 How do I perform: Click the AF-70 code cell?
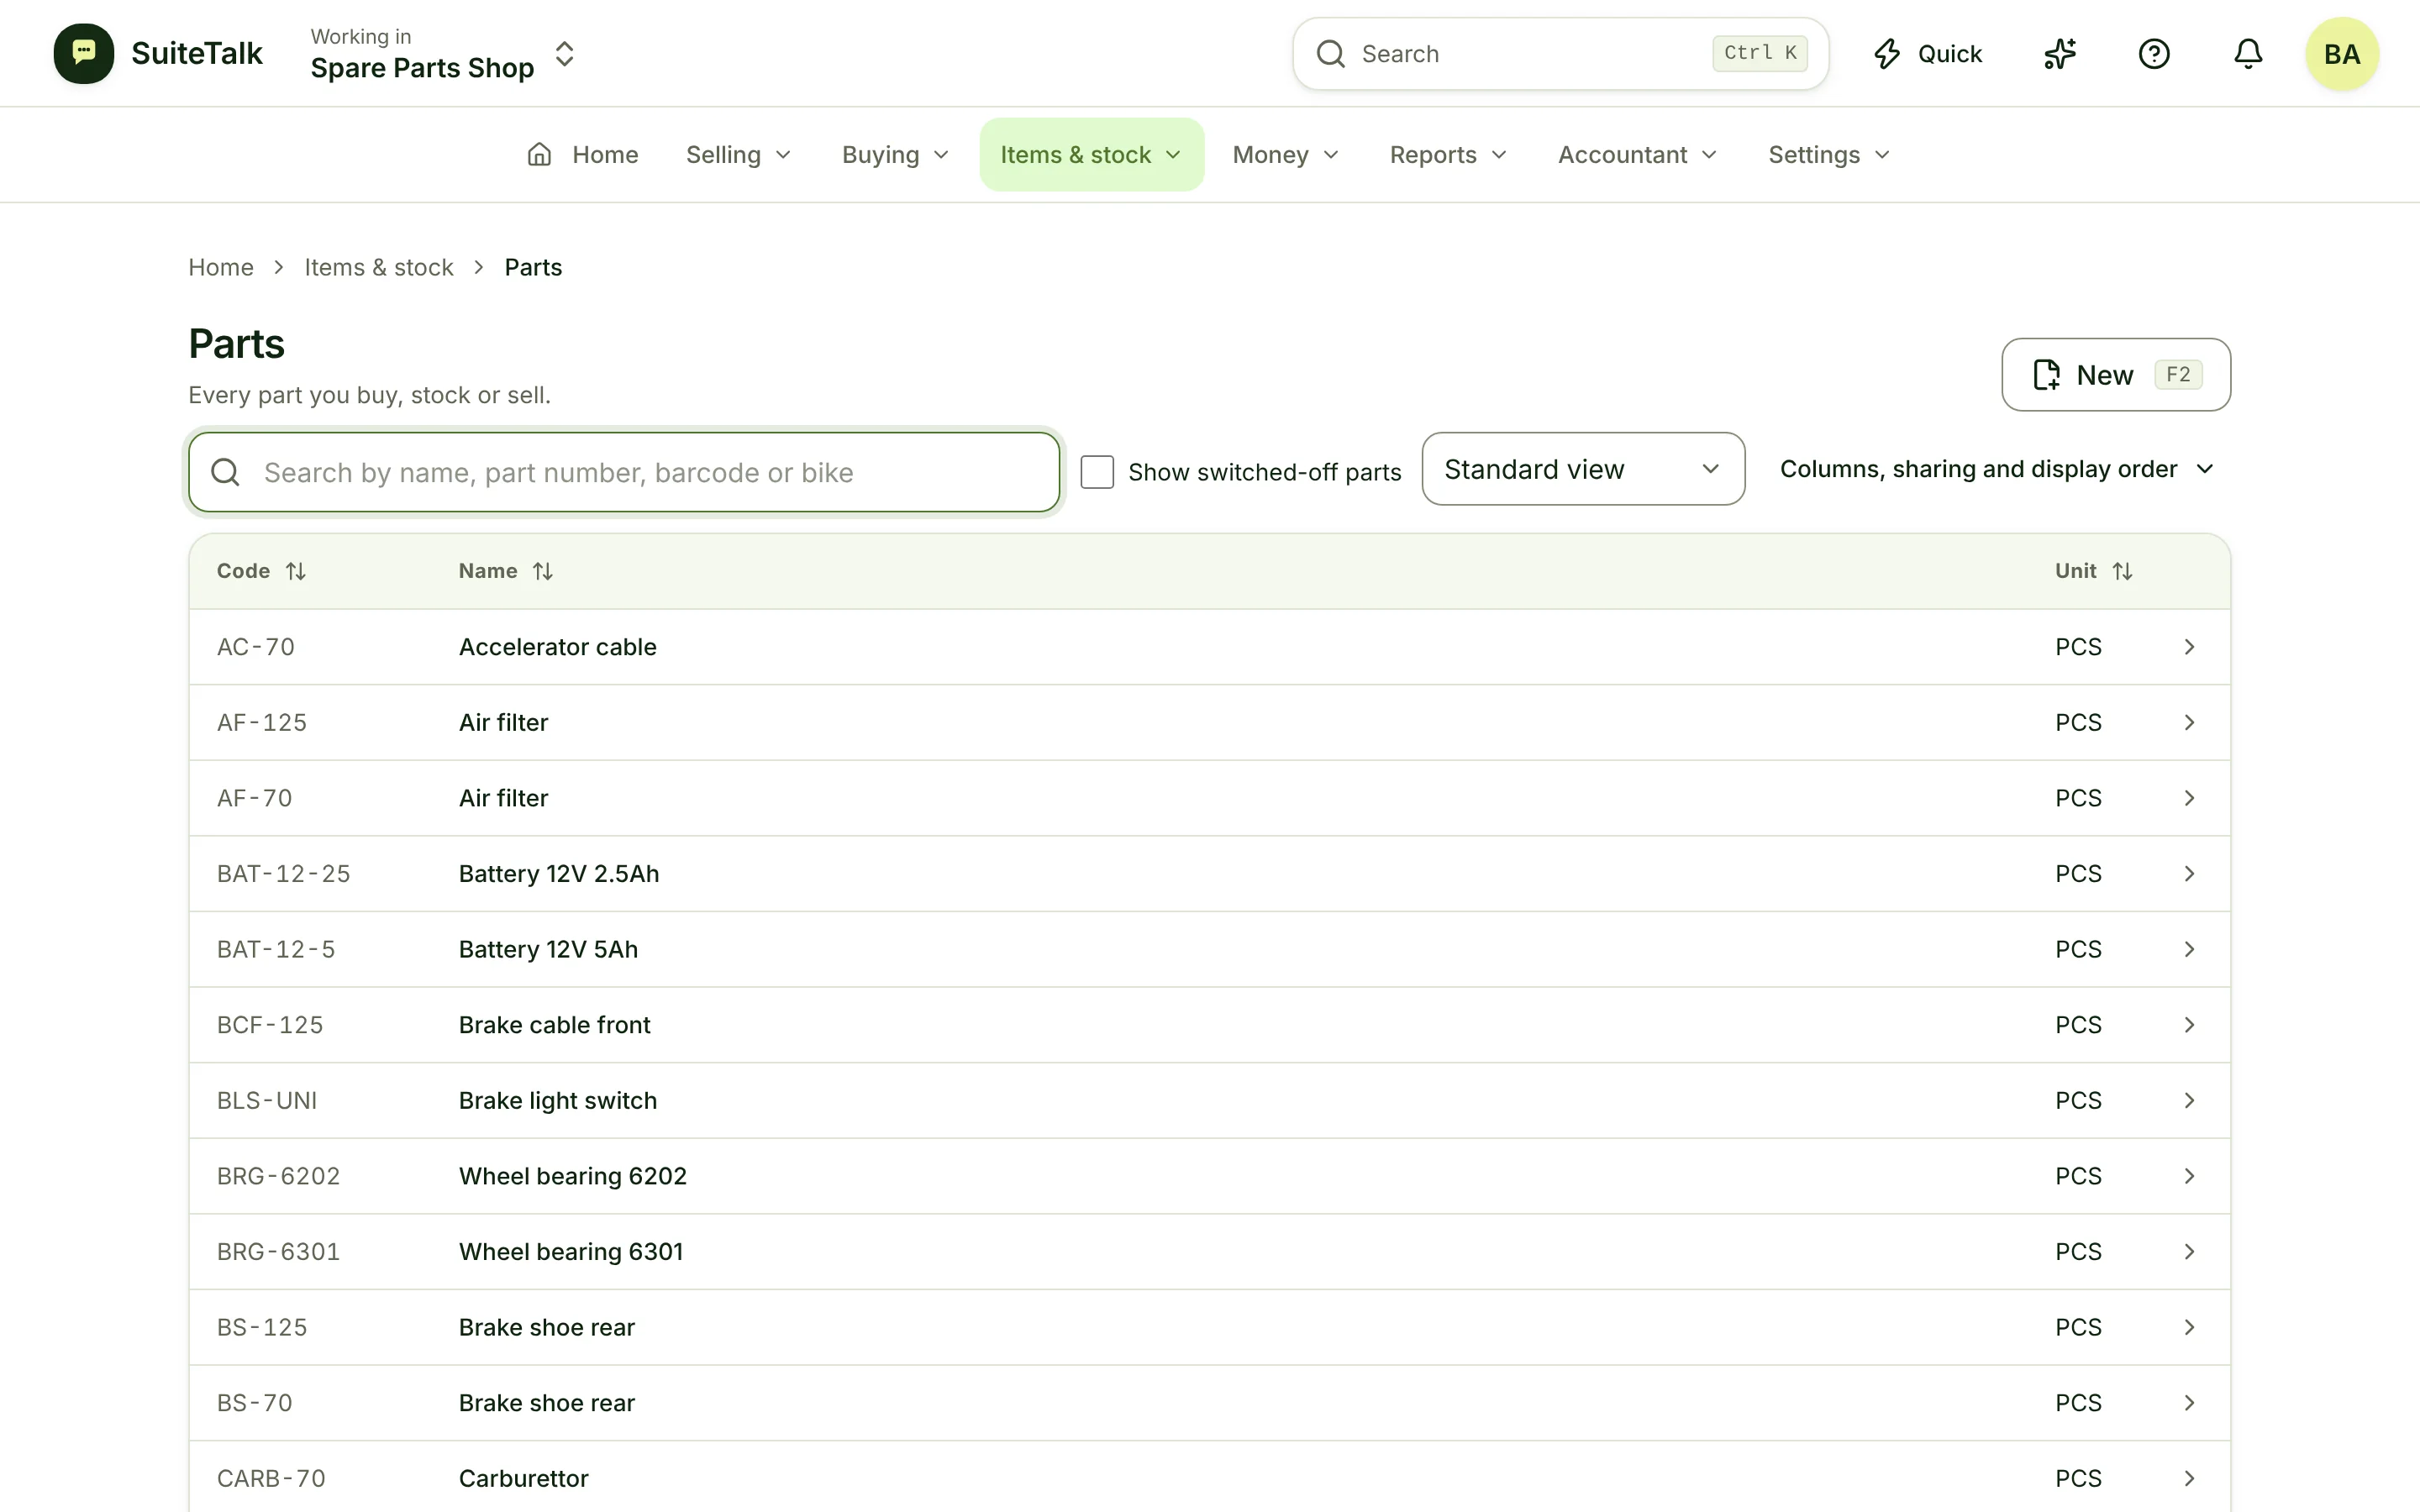coord(255,798)
